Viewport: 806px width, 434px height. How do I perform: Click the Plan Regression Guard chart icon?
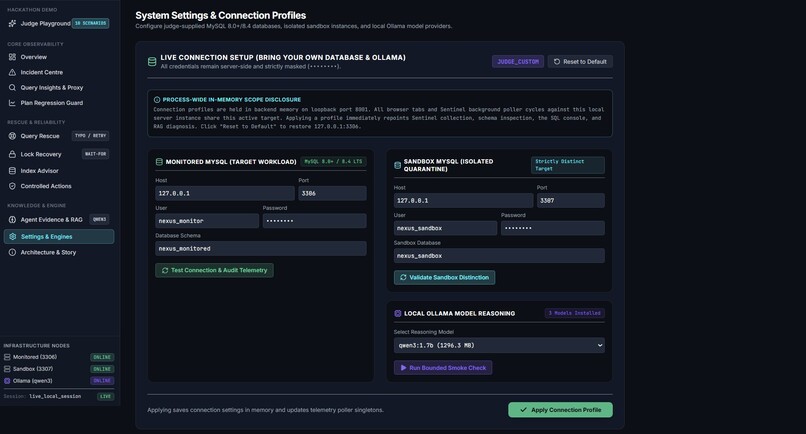click(12, 103)
